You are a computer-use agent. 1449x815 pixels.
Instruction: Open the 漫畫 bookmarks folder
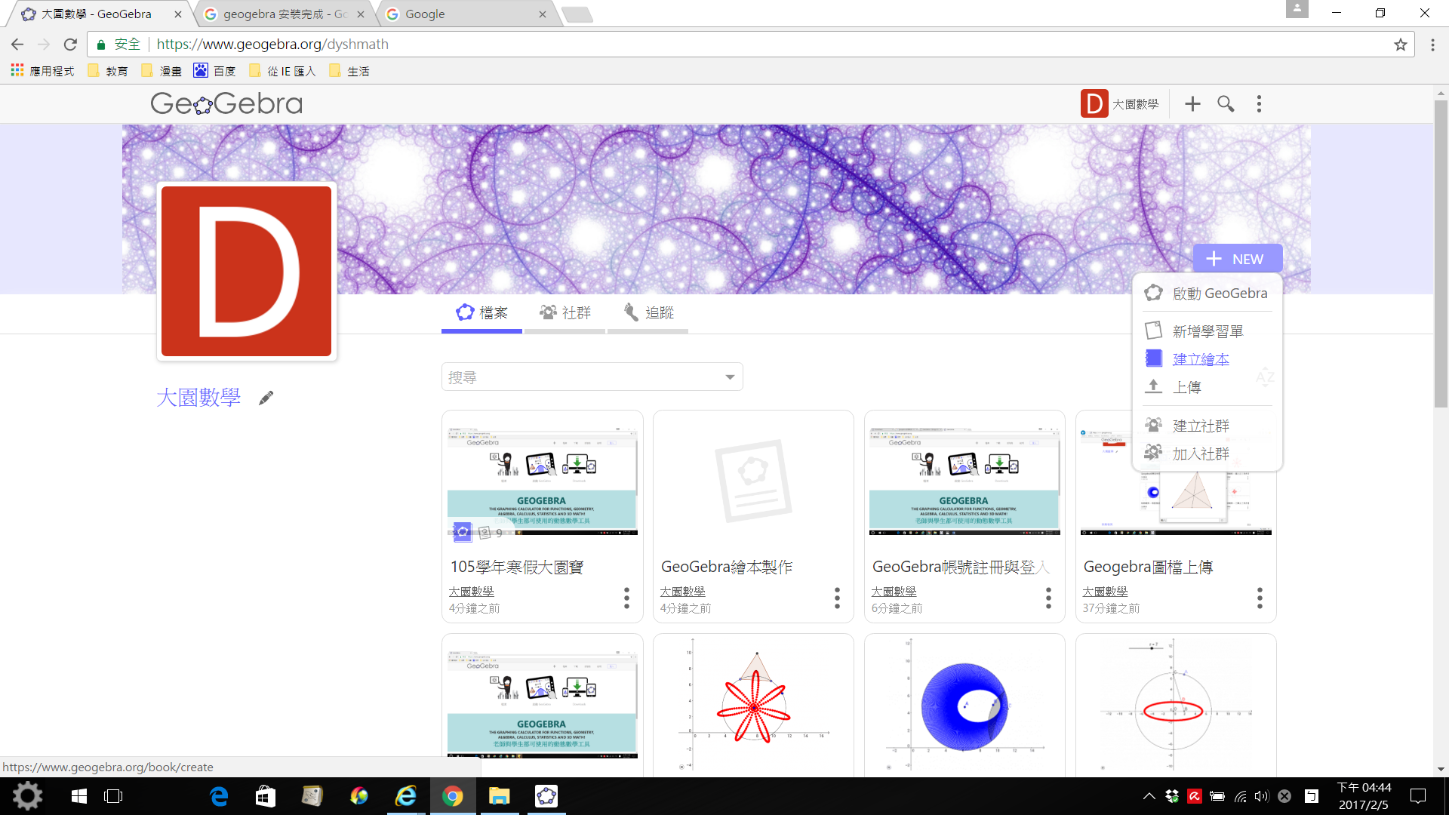[x=161, y=71]
